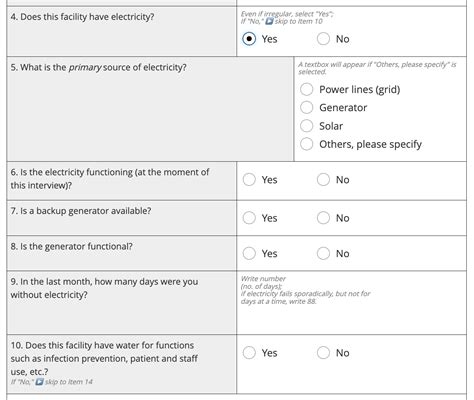Mark Yes for electricity functioning now
474x400 pixels.
coord(249,180)
